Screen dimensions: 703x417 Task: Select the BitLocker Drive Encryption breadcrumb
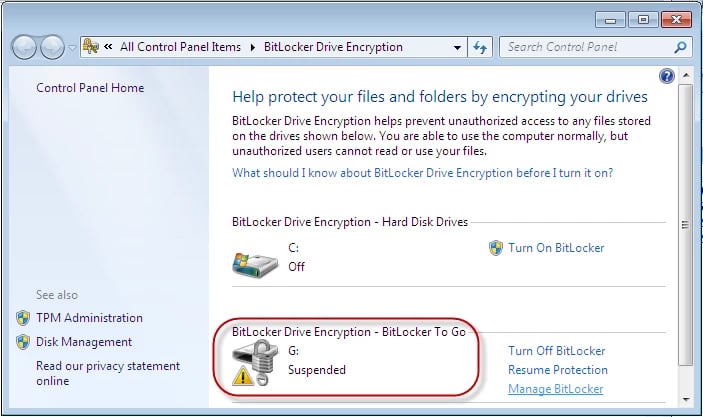point(333,47)
